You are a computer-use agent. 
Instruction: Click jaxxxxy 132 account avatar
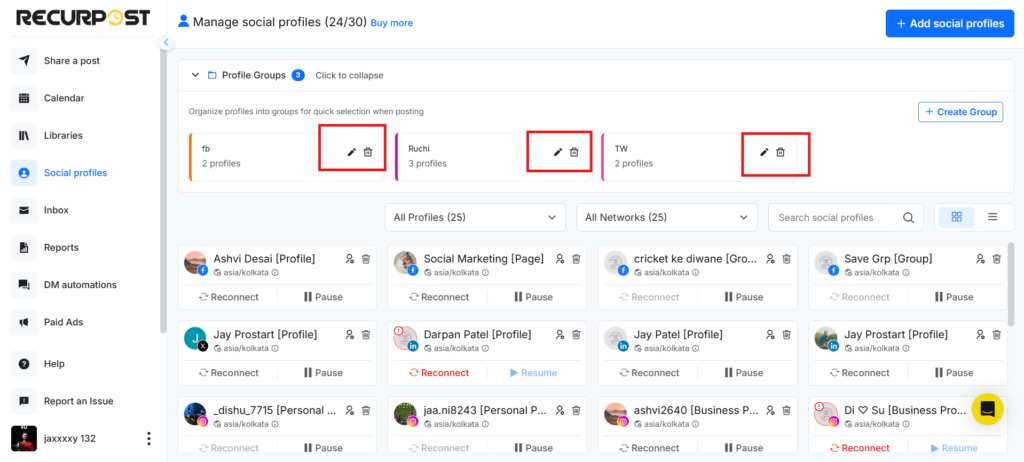click(24, 438)
